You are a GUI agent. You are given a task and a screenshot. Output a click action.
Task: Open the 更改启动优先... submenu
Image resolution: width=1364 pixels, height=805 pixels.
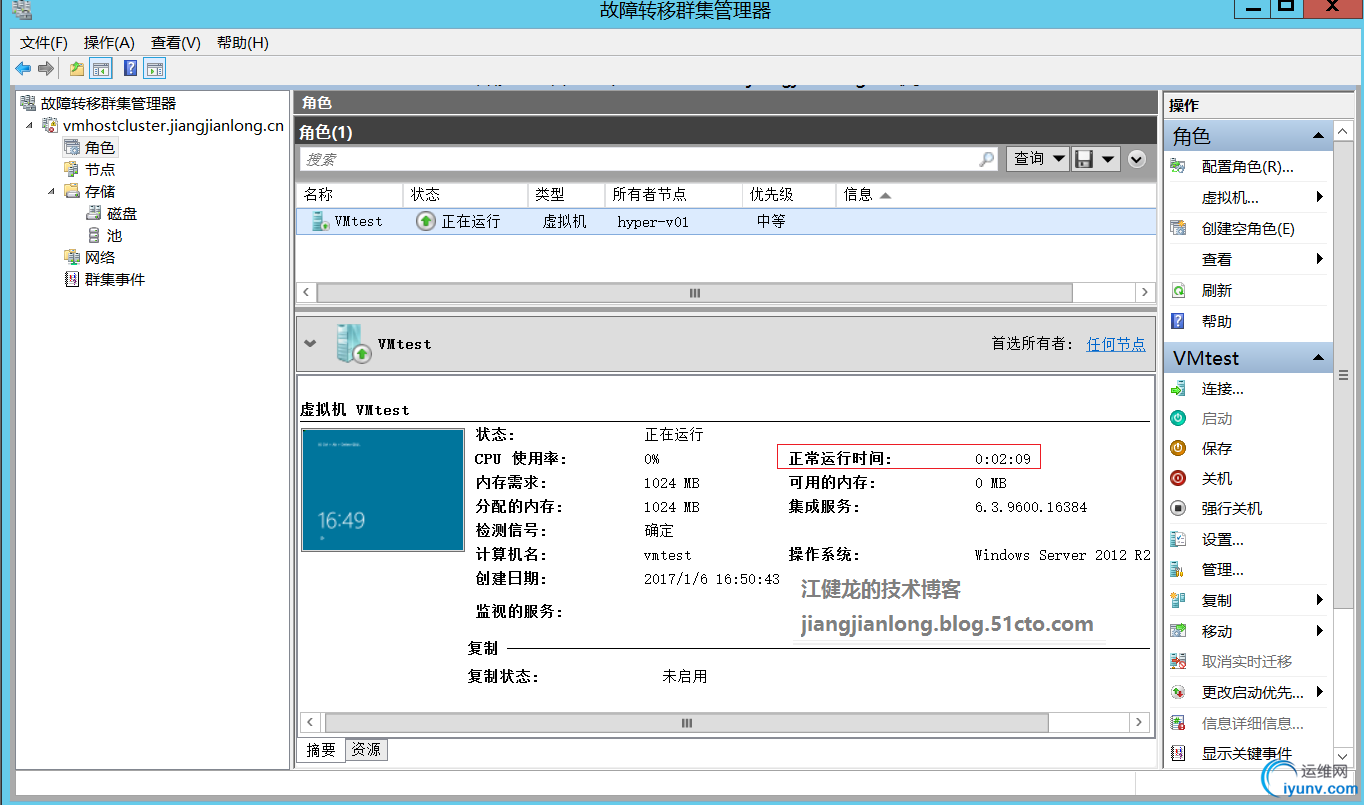click(x=1253, y=692)
